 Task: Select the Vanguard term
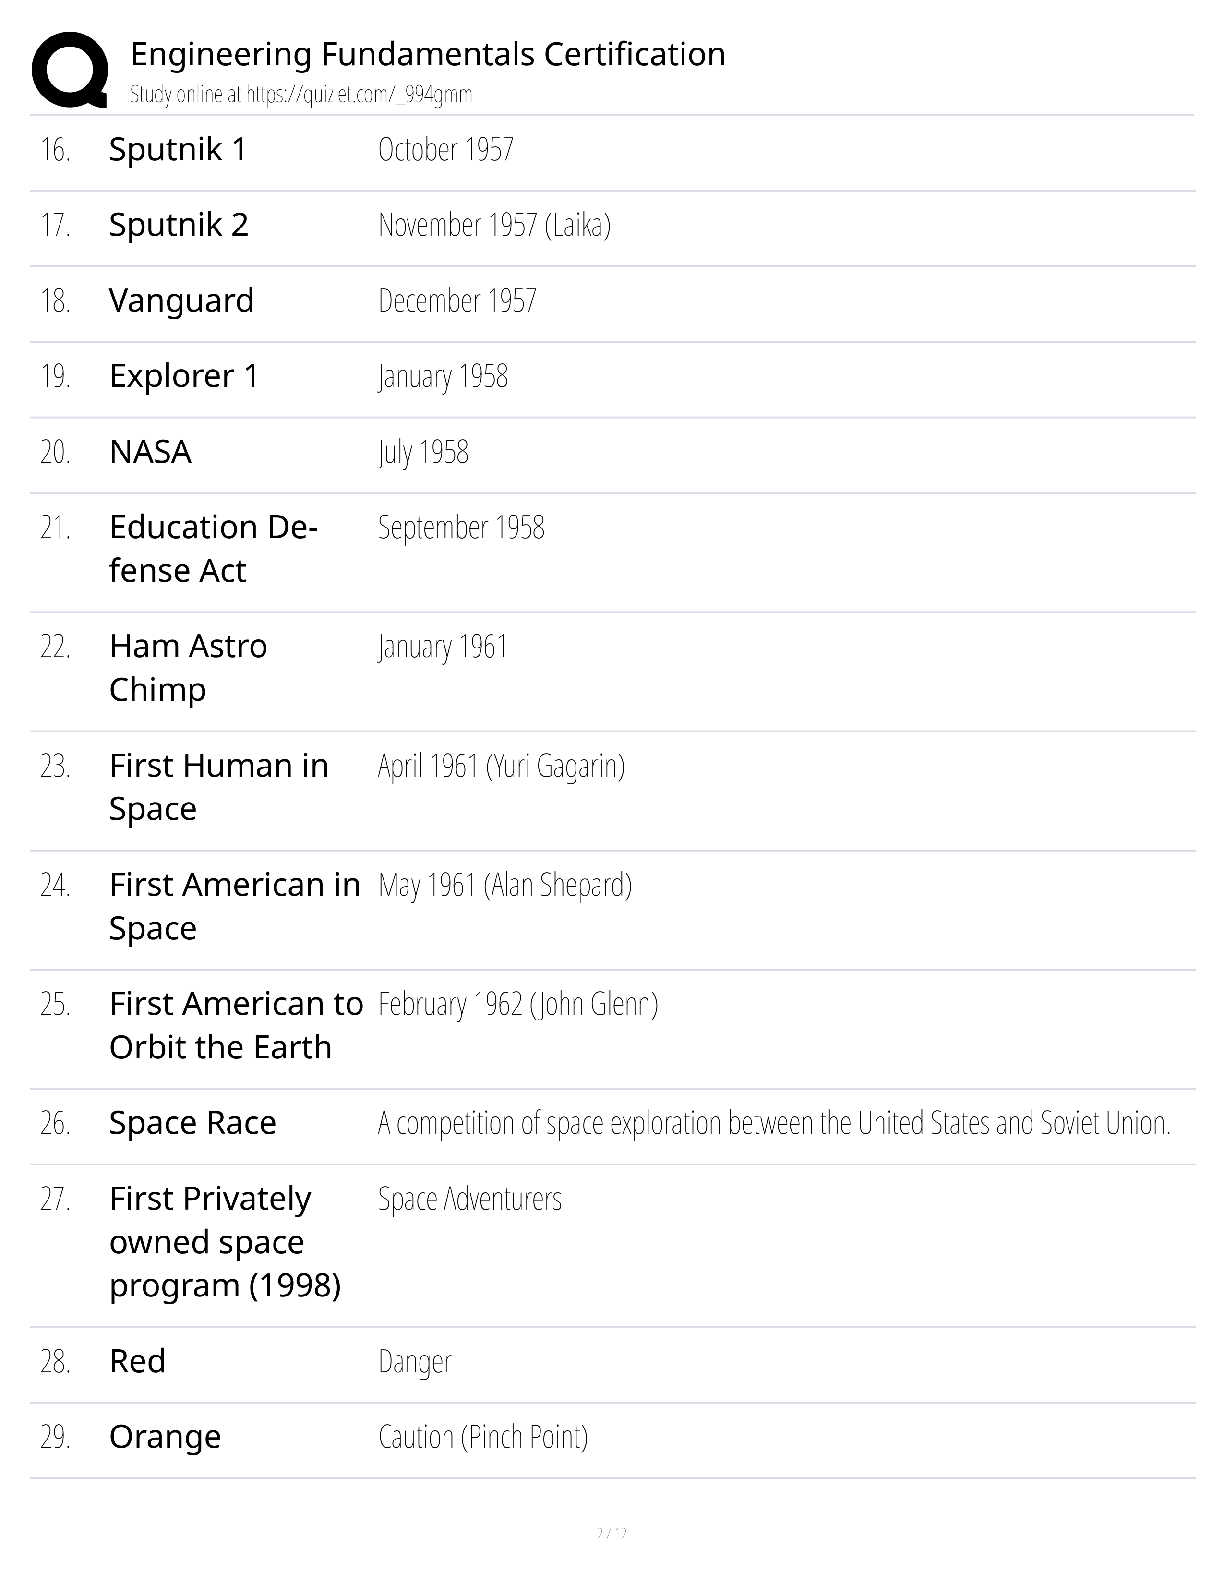click(x=181, y=301)
